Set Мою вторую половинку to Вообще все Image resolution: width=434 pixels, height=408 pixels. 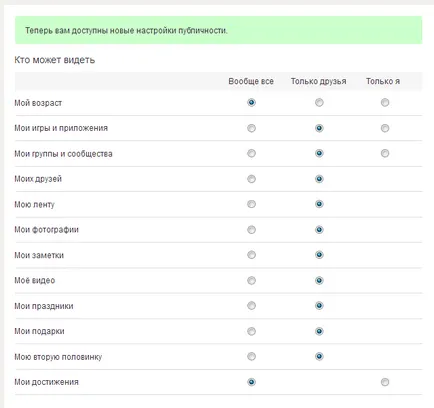pos(251,357)
